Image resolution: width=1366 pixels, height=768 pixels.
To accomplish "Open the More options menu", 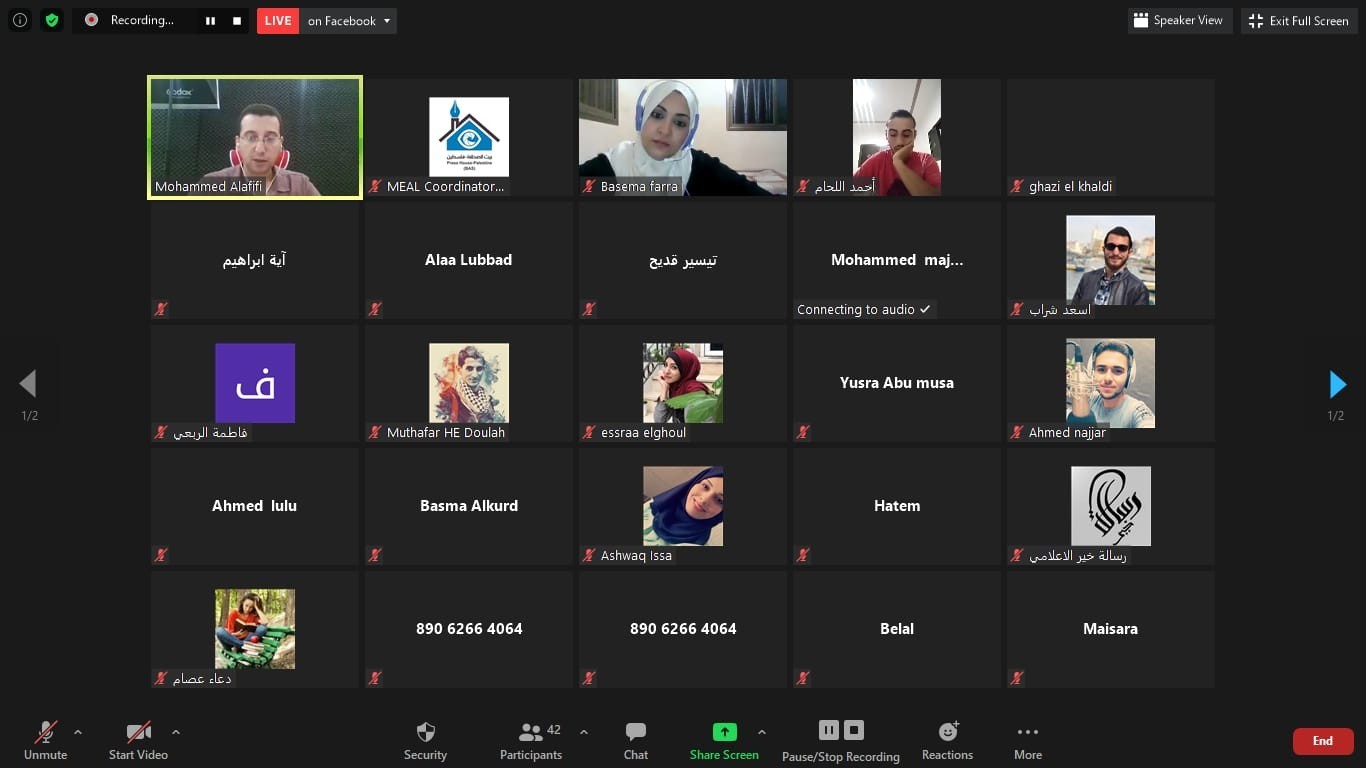I will coord(1027,741).
